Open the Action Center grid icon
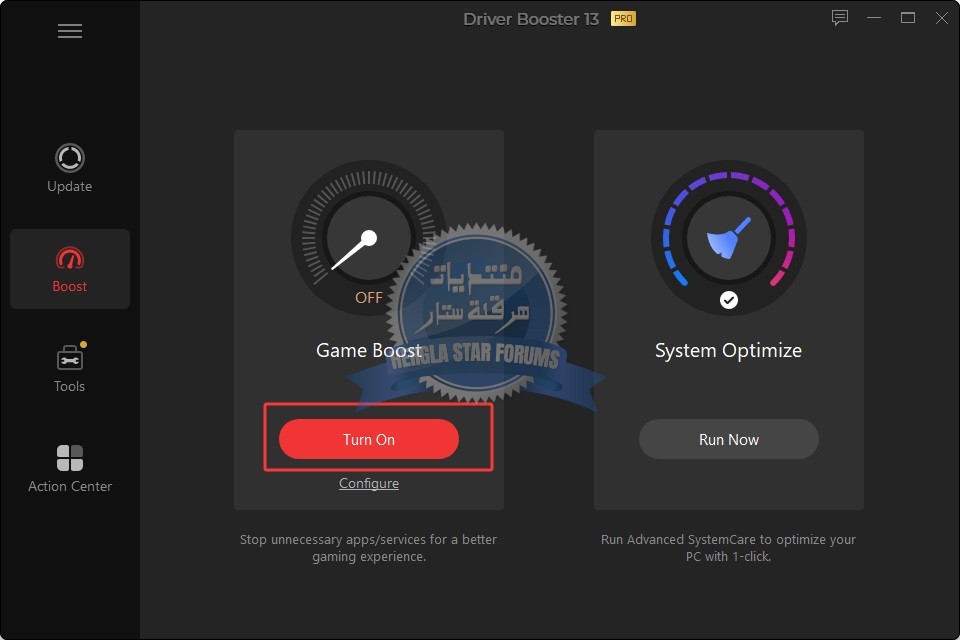Viewport: 960px width, 640px height. [x=69, y=458]
